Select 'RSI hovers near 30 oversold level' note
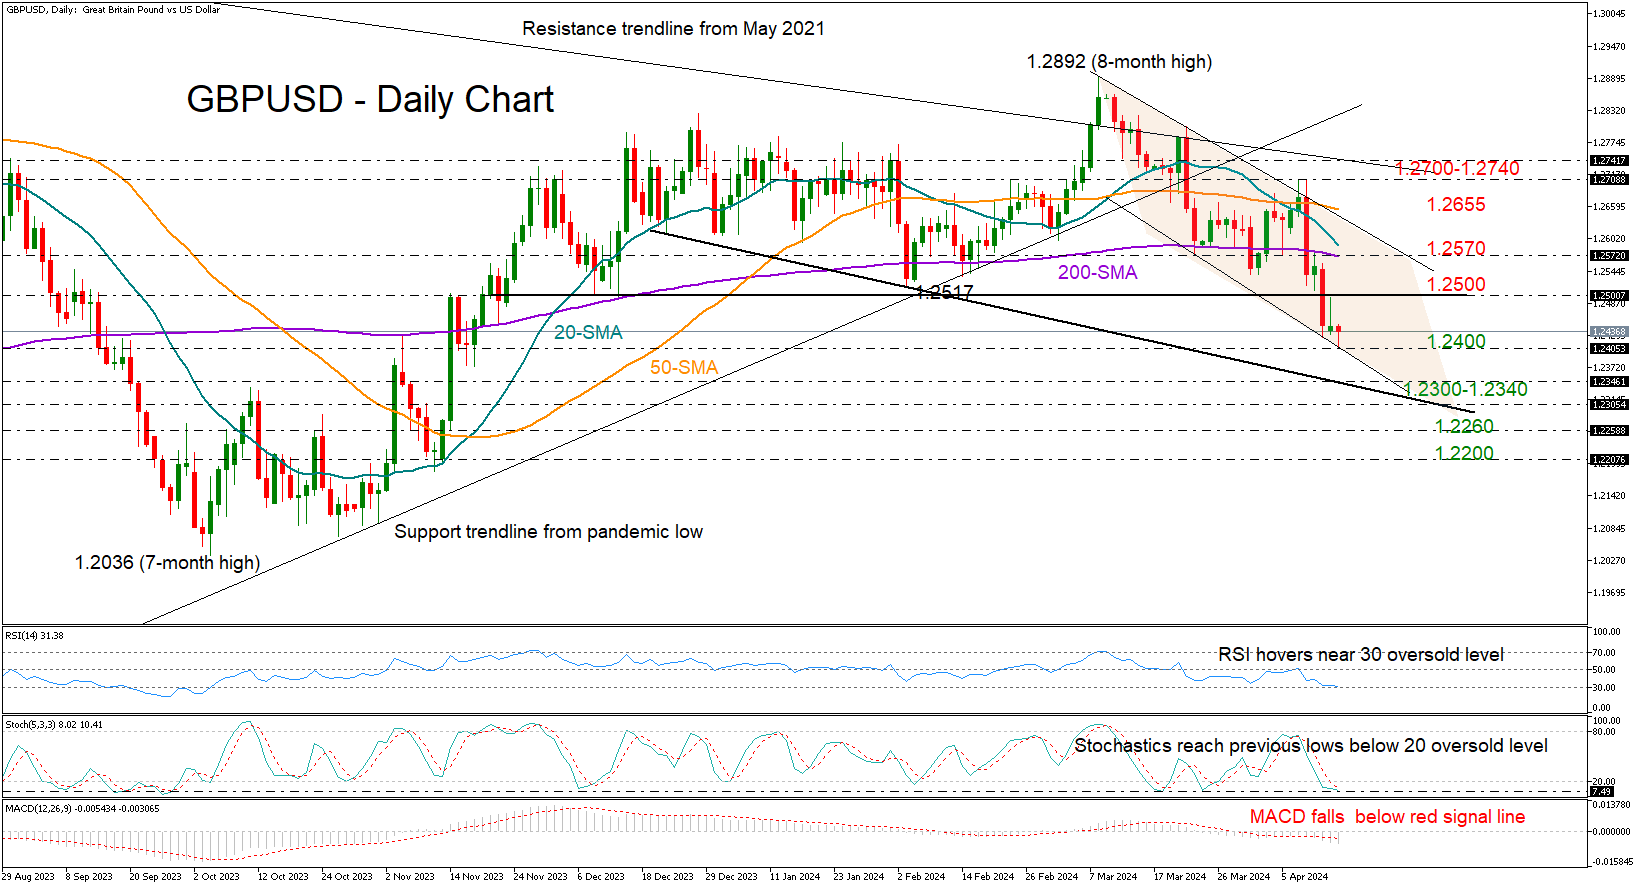This screenshot has width=1640, height=888. coord(1361,654)
